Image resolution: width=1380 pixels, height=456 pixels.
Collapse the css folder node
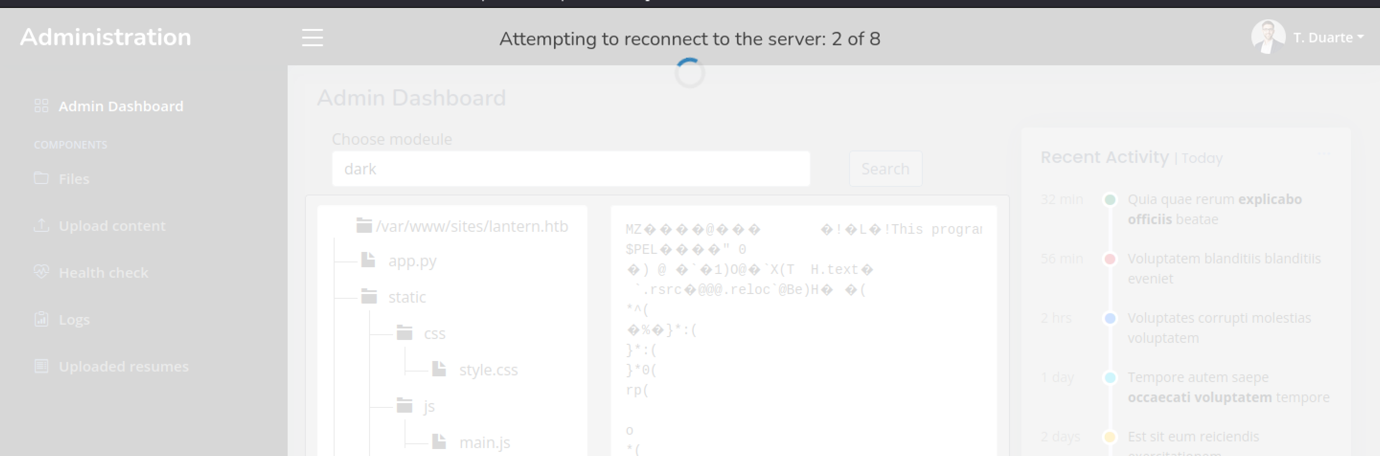(x=405, y=333)
